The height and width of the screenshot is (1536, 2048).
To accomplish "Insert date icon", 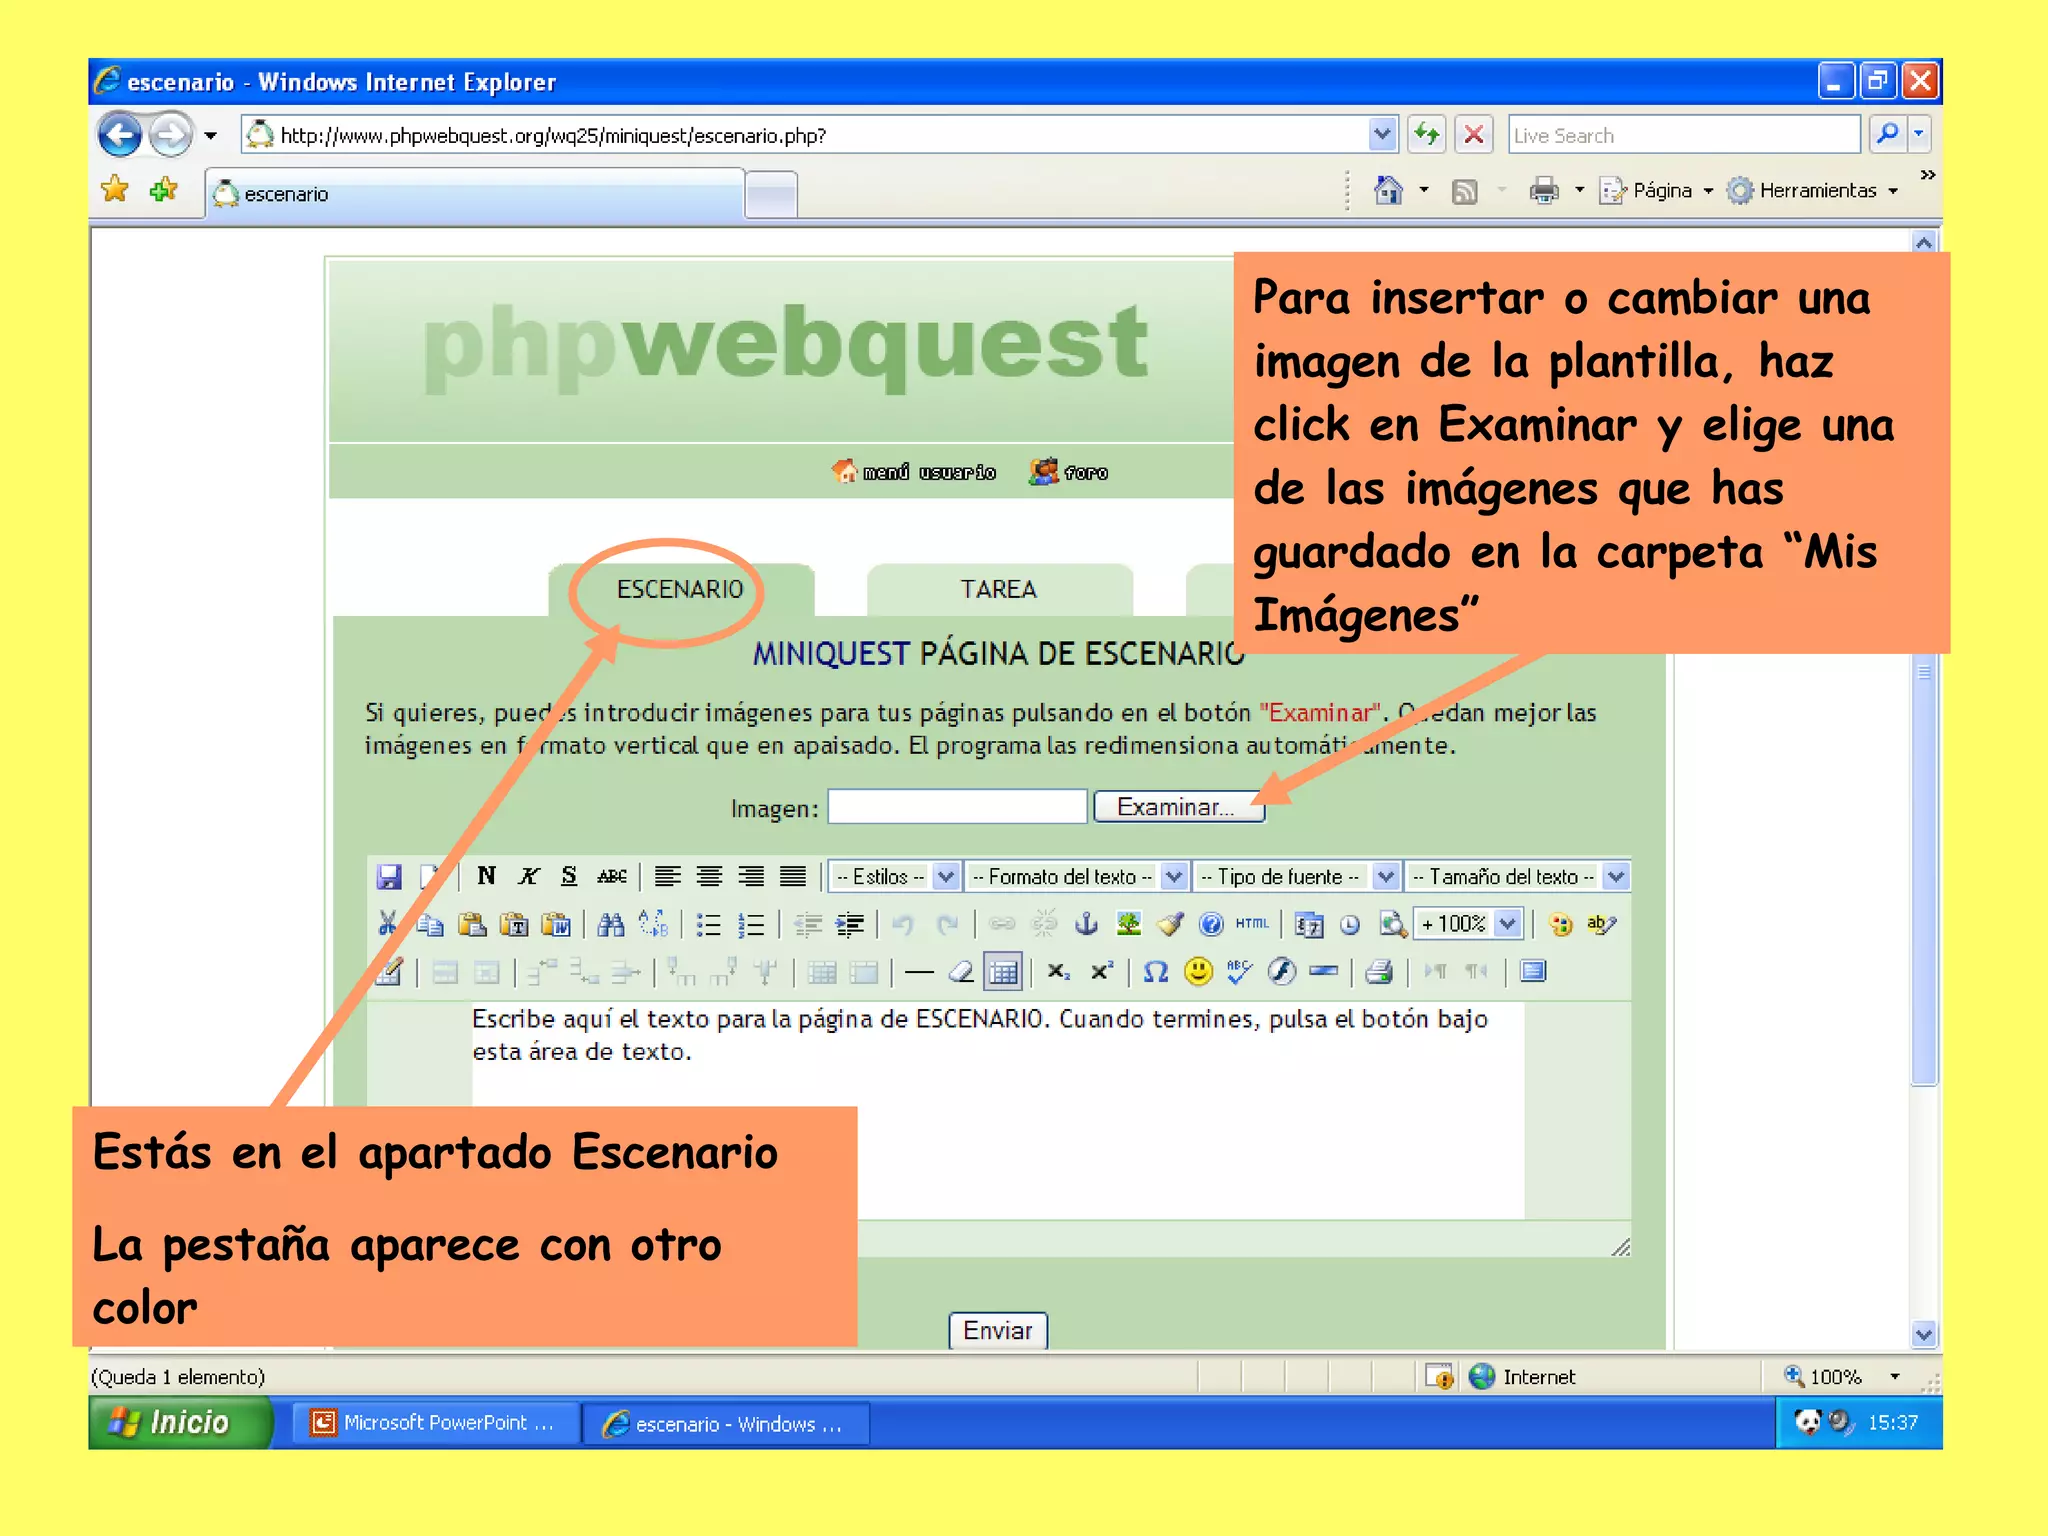I will 1309,924.
